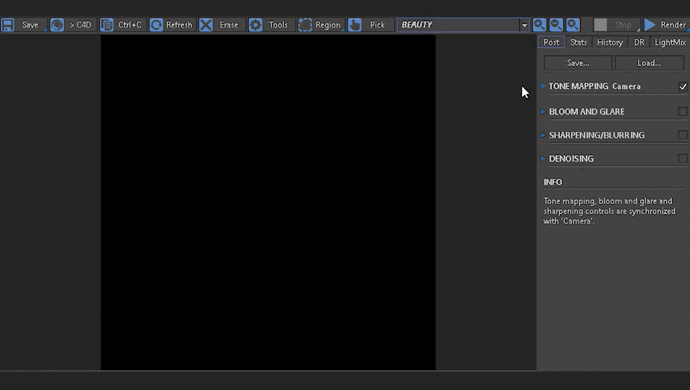The width and height of the screenshot is (690, 390).
Task: Select the Region render icon
Action: point(305,25)
